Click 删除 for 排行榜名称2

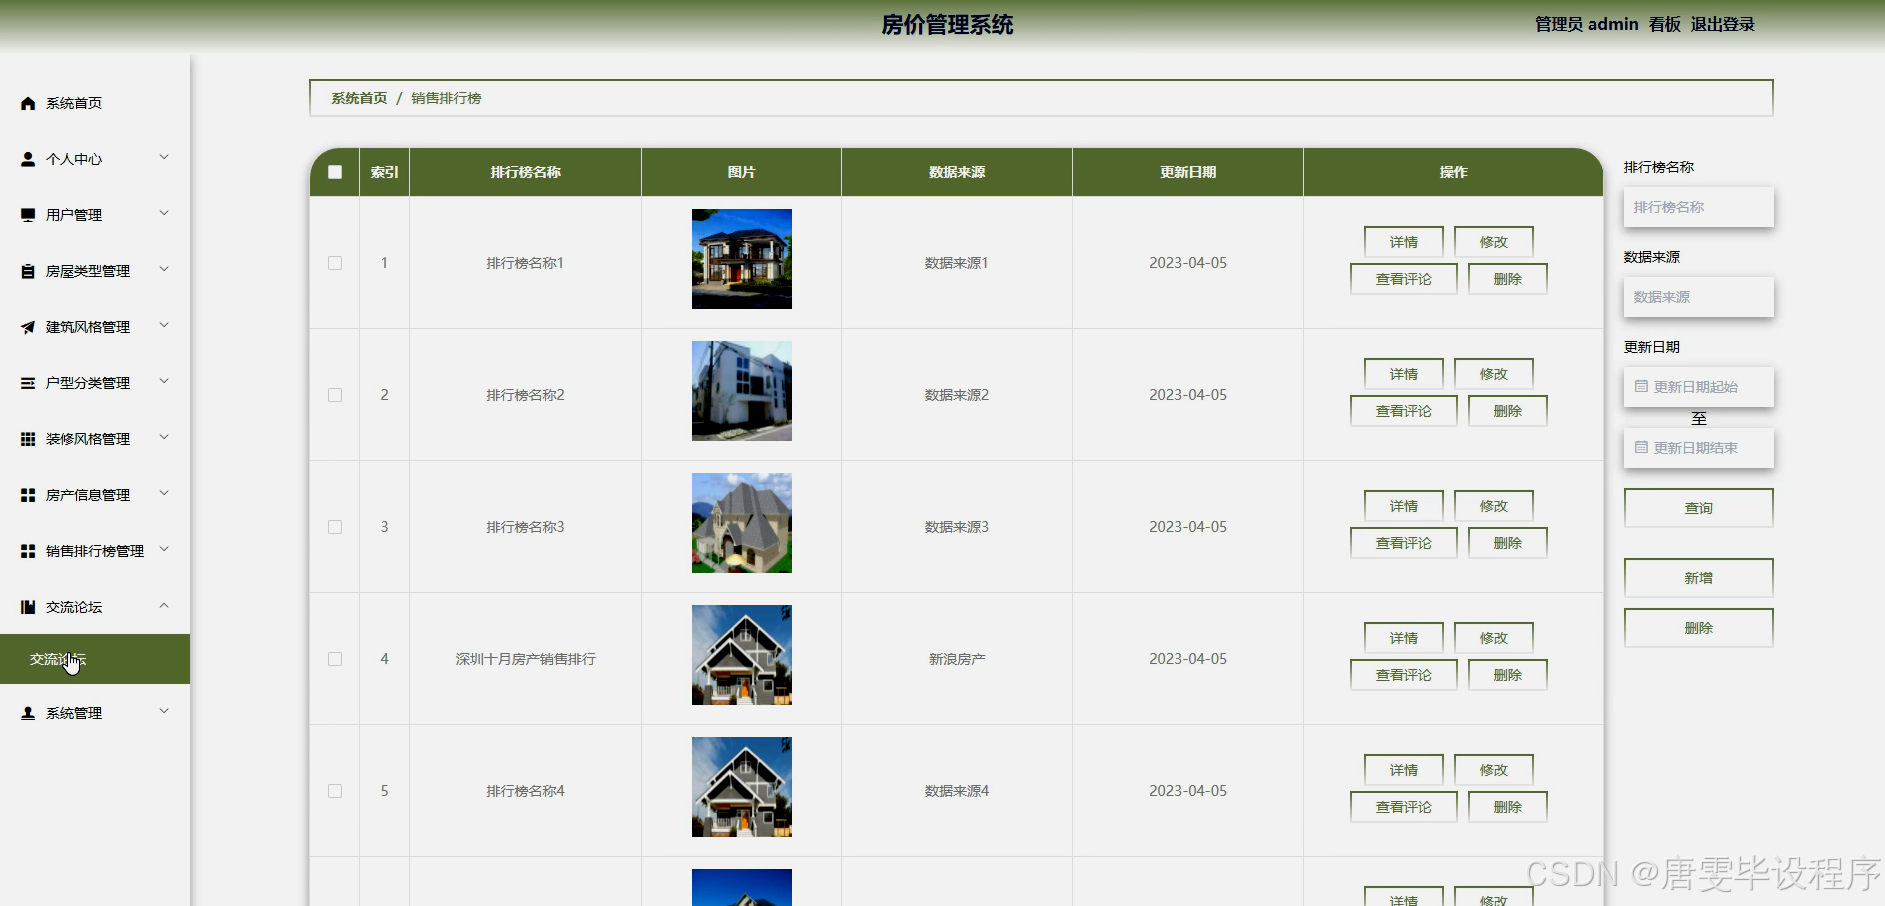pyautogui.click(x=1507, y=411)
